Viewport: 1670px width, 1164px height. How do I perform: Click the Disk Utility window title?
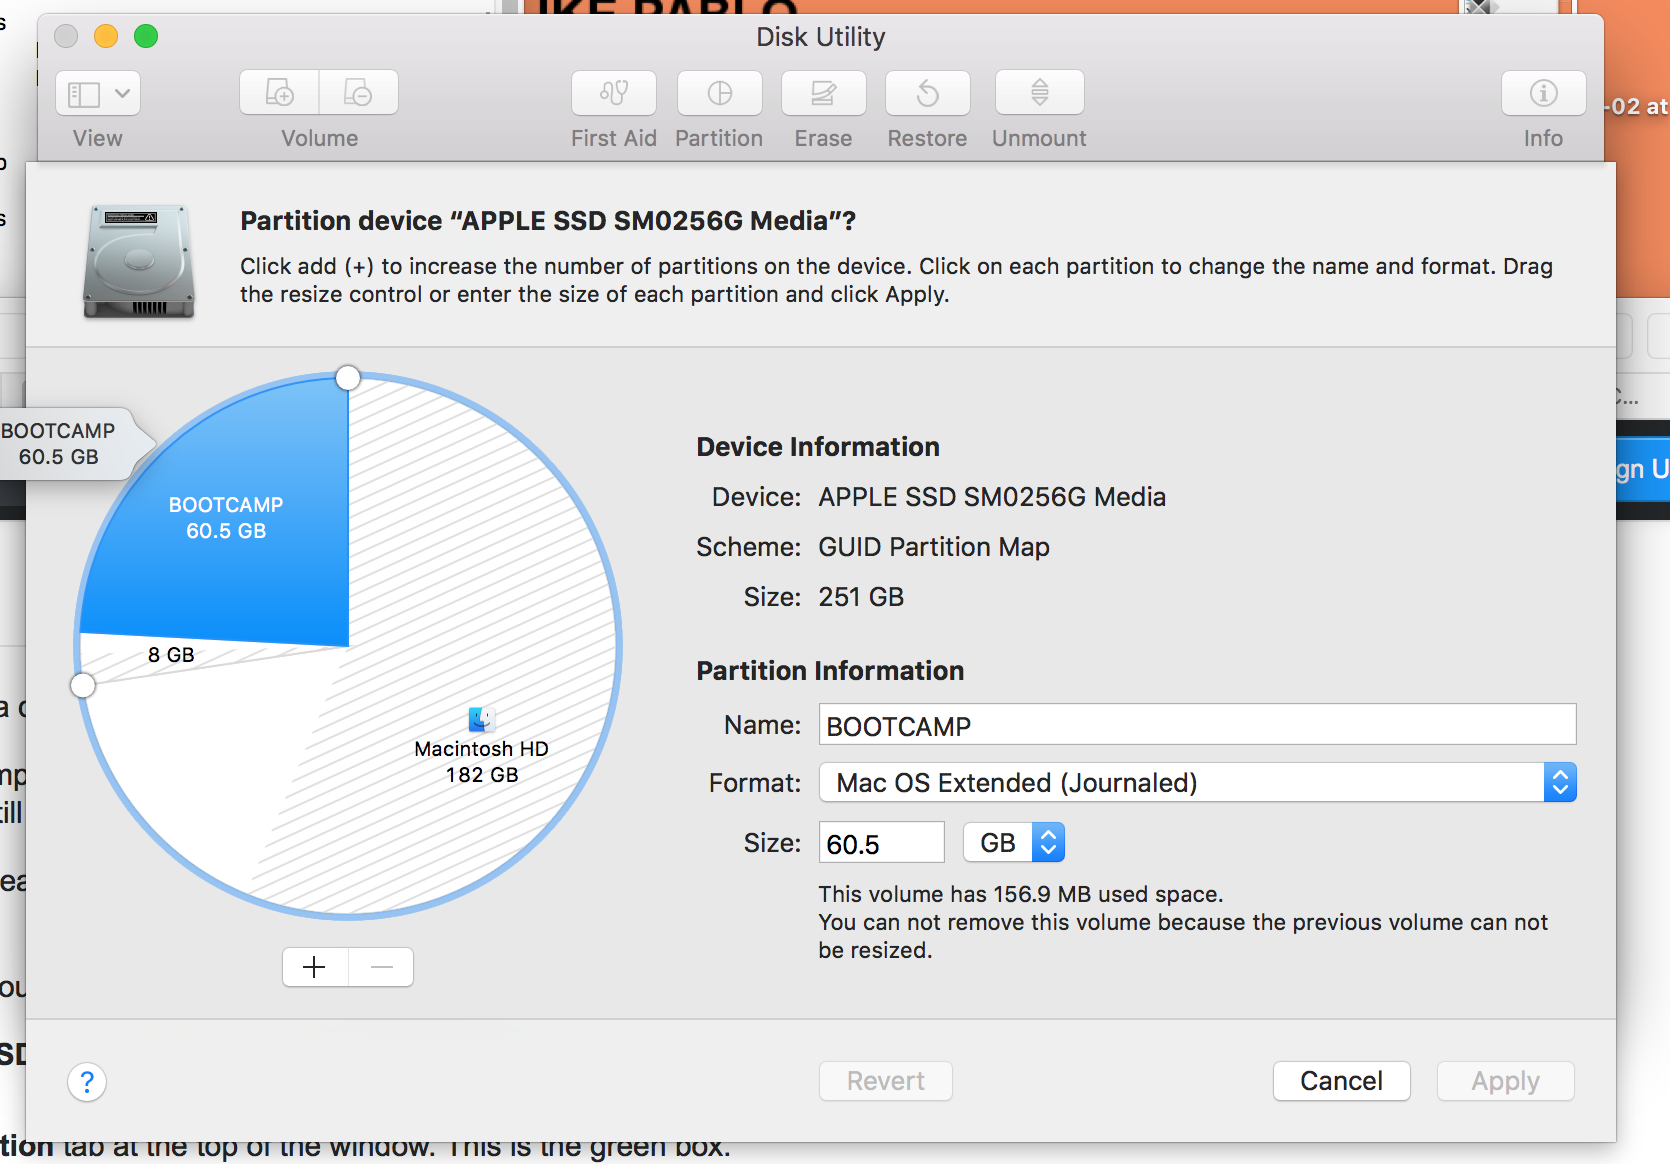pos(821,37)
